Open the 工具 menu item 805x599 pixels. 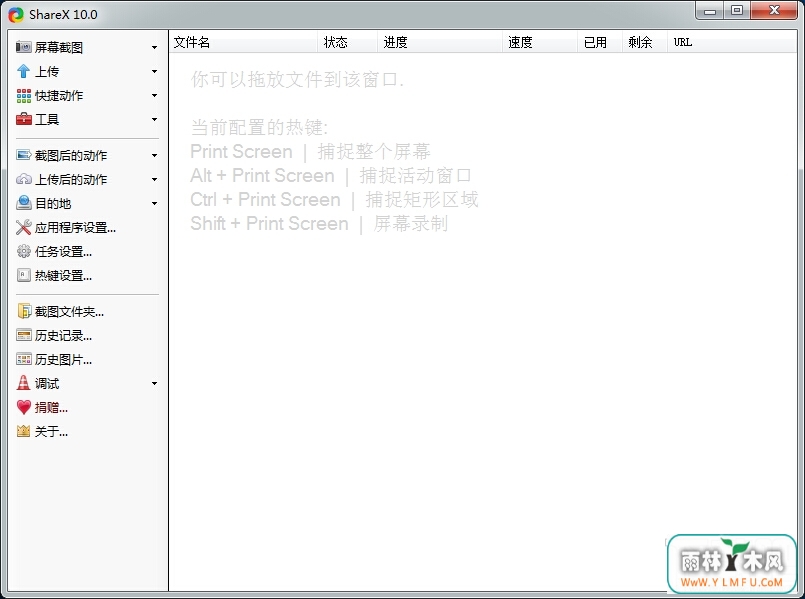click(87, 119)
